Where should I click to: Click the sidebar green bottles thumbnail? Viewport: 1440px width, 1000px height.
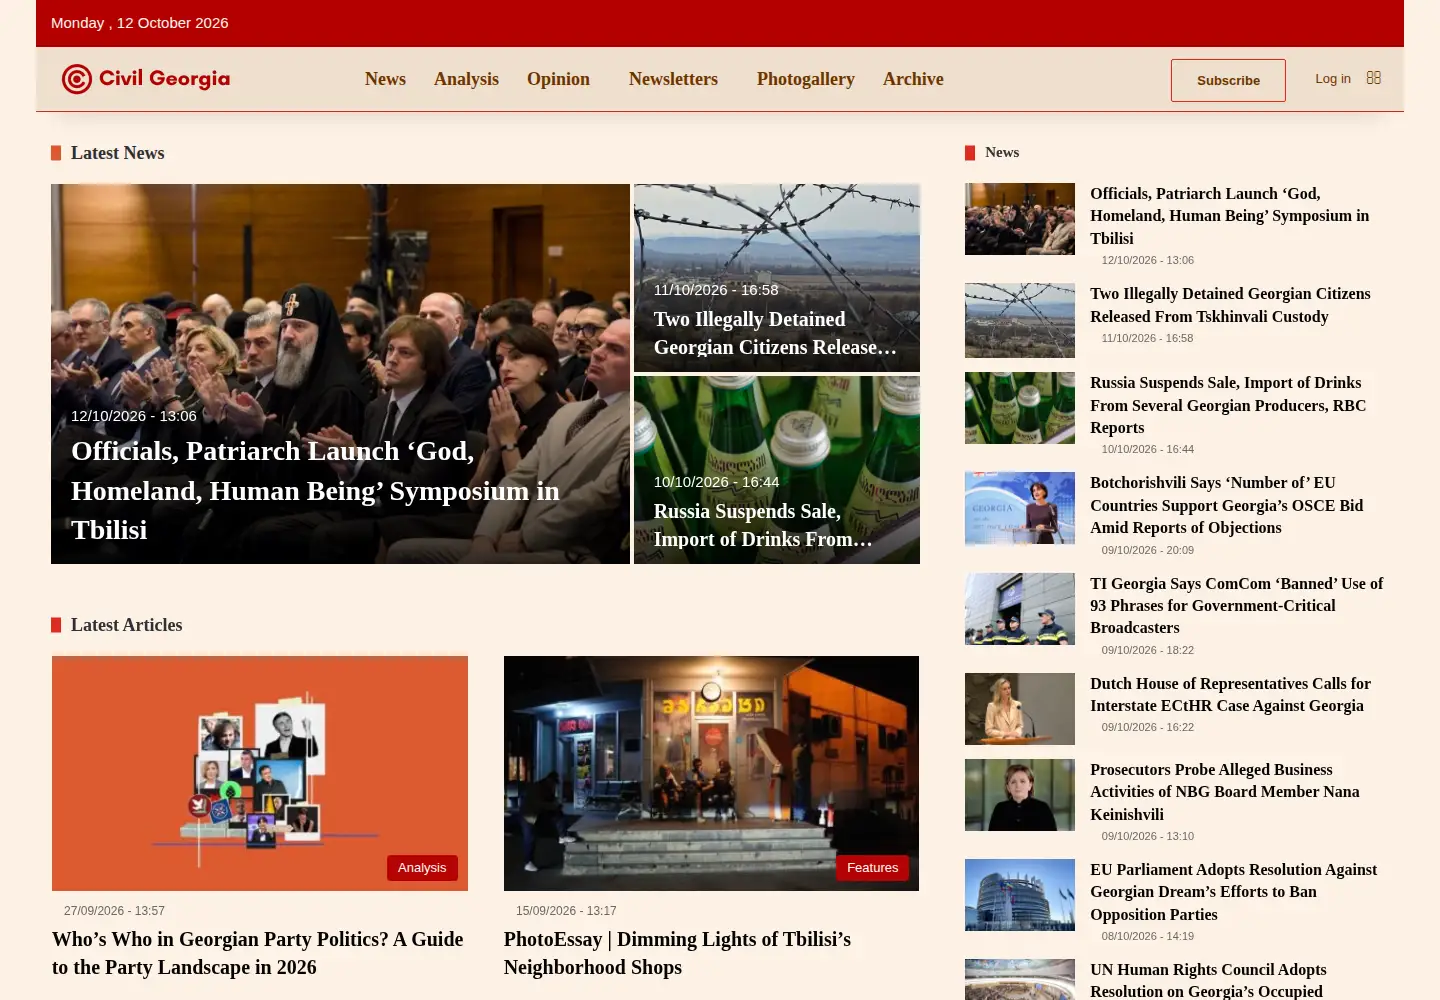(1020, 408)
